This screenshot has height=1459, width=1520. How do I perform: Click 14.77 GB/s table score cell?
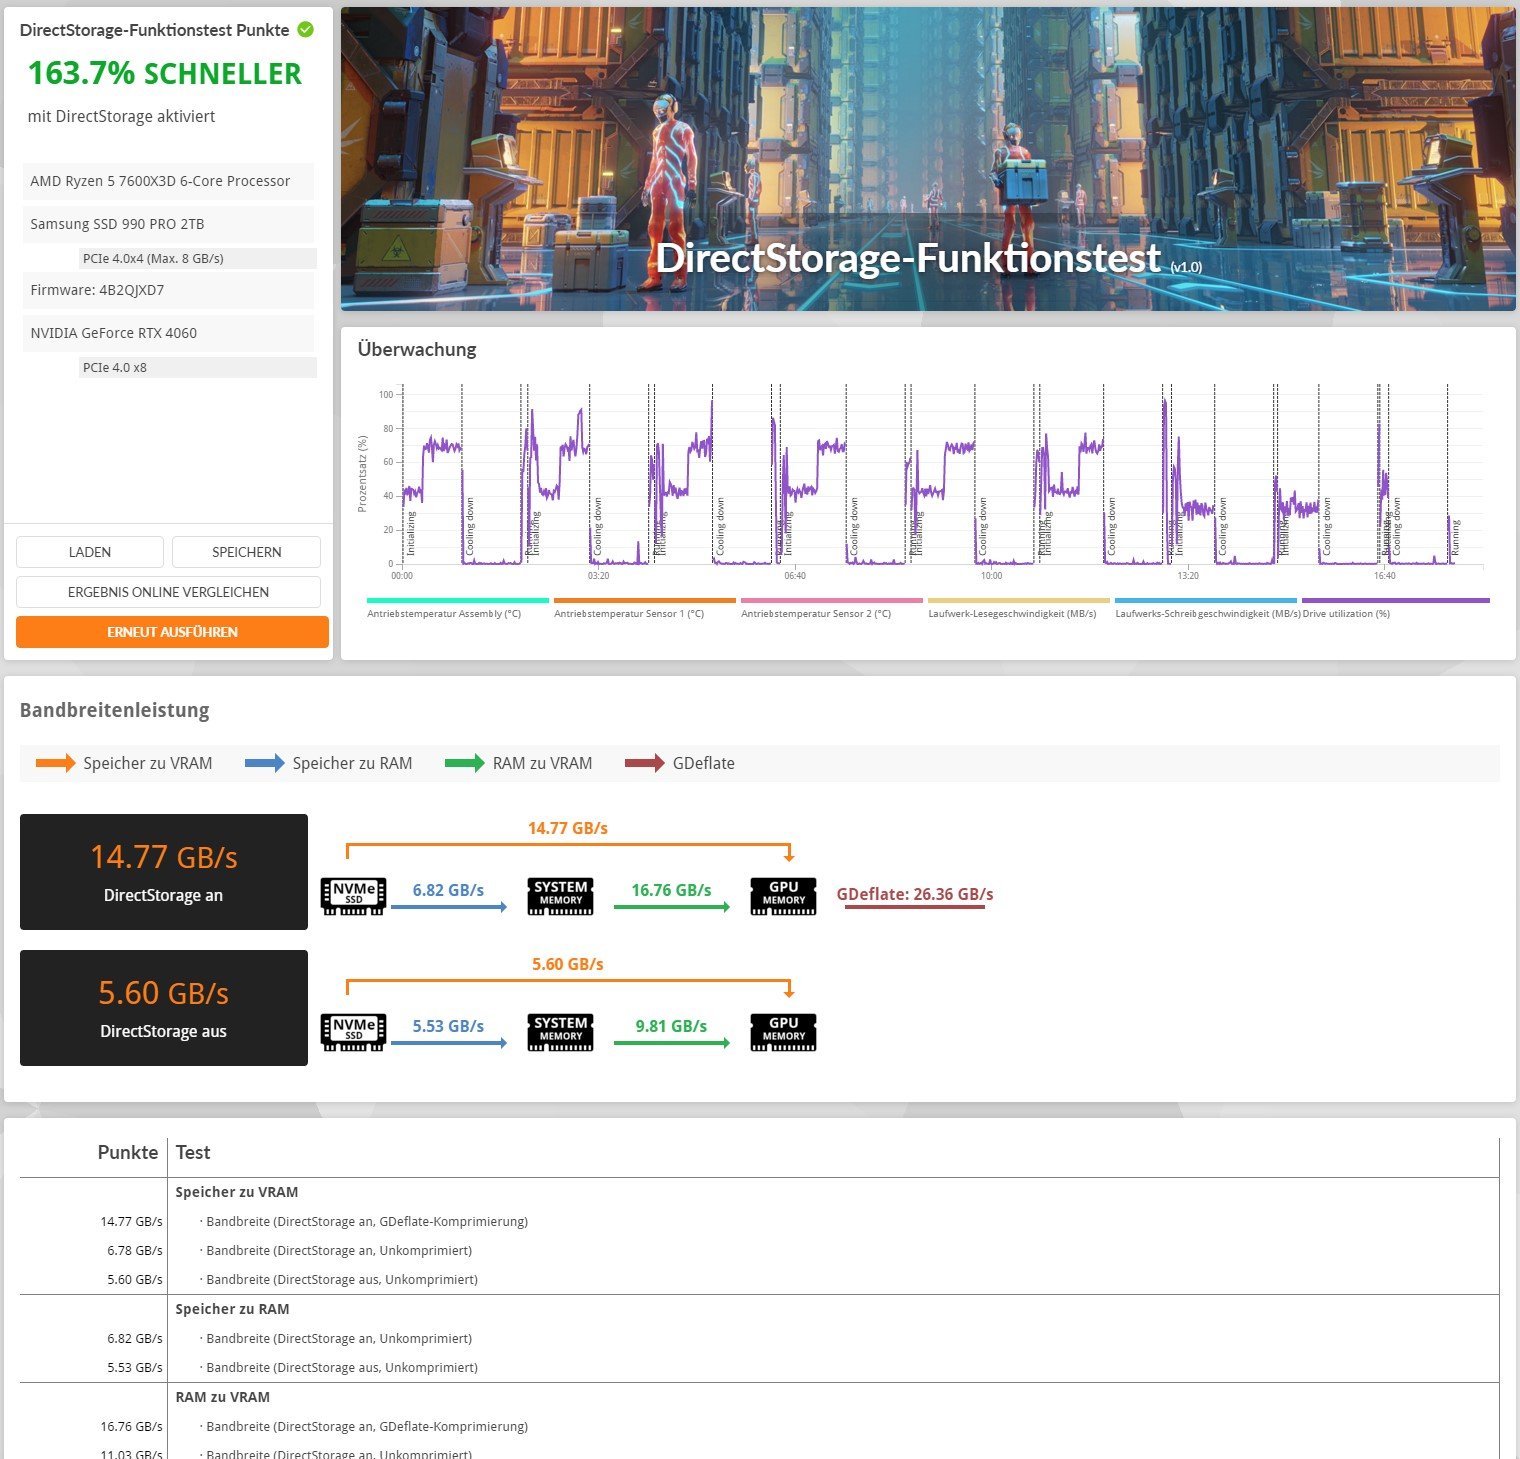pyautogui.click(x=131, y=1221)
